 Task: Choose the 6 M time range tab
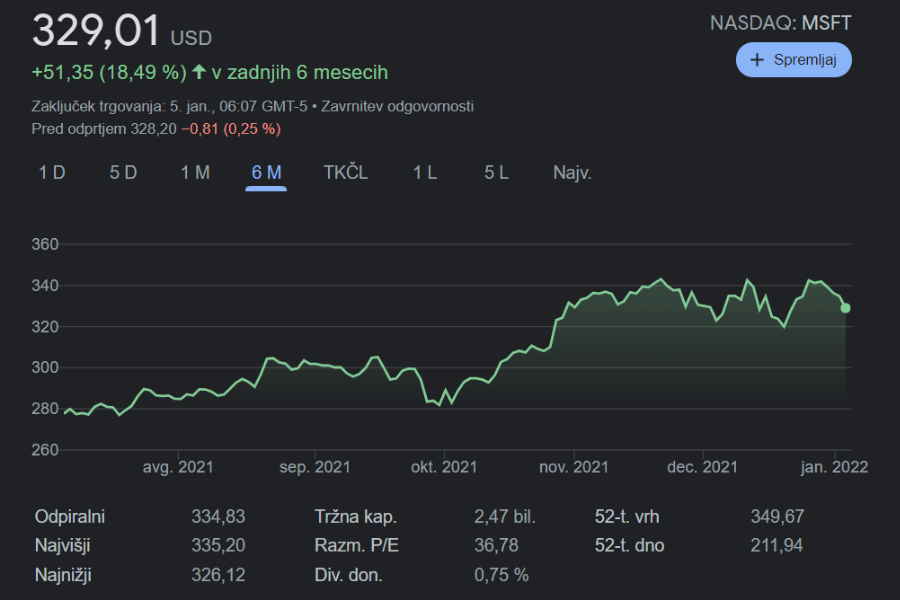coord(266,173)
